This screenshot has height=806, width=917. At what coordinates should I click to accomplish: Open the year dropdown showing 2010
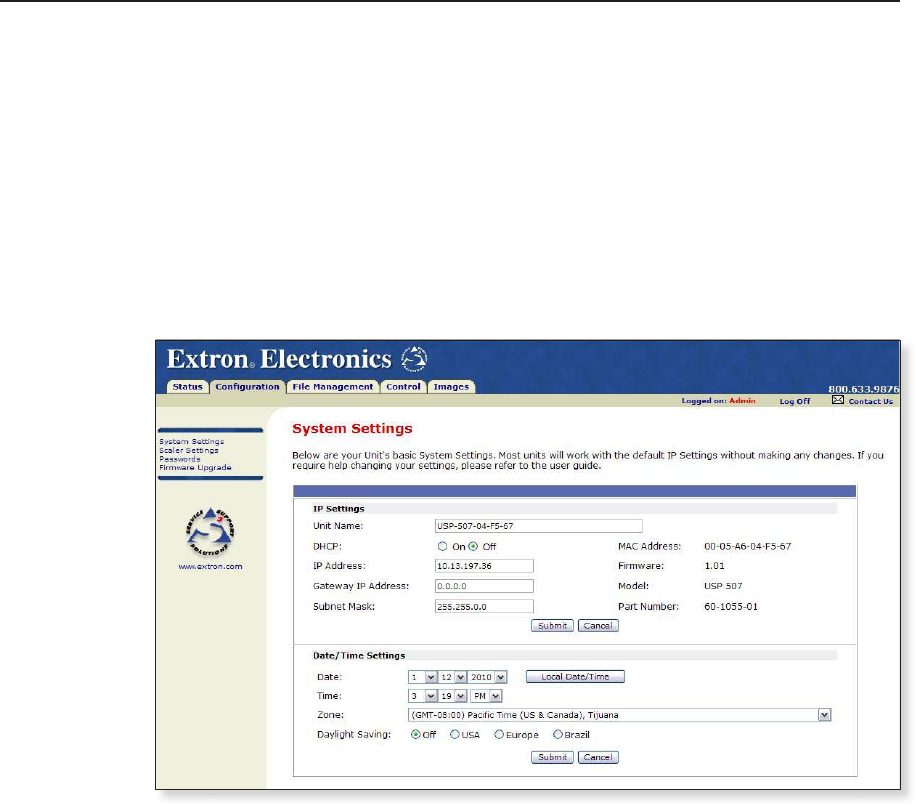click(x=488, y=677)
